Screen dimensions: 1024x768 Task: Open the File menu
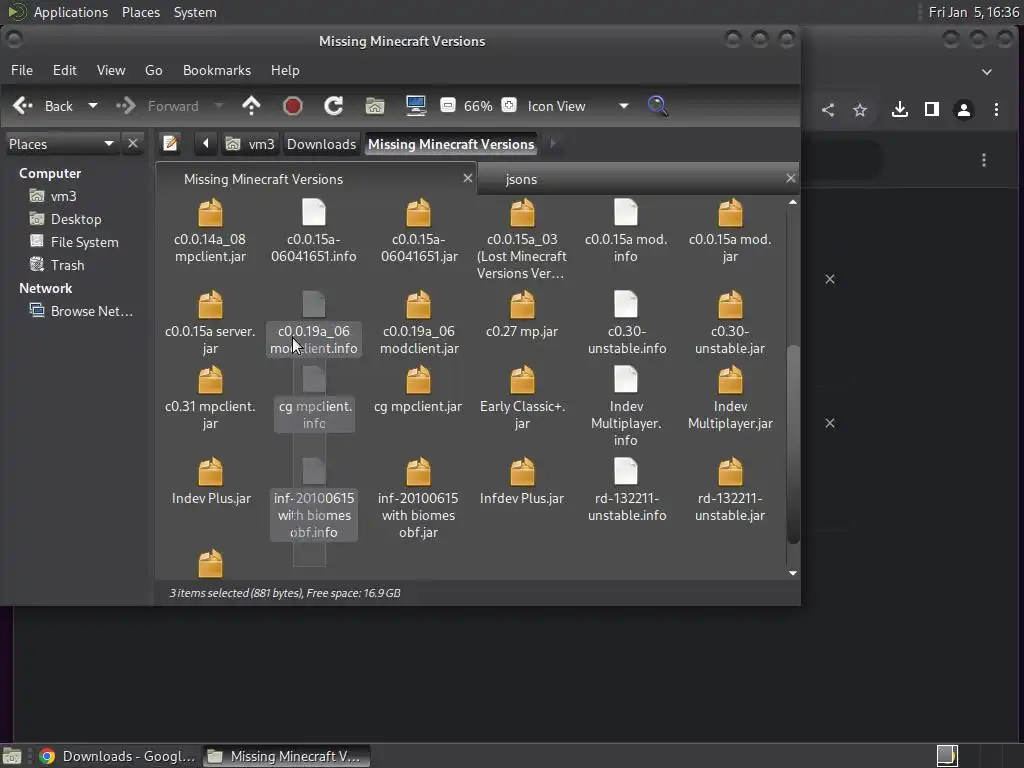point(22,70)
